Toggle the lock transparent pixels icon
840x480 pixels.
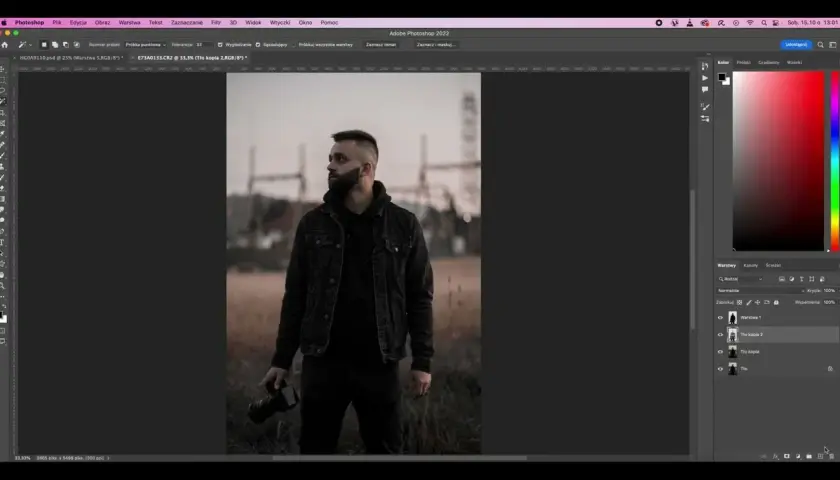739,303
